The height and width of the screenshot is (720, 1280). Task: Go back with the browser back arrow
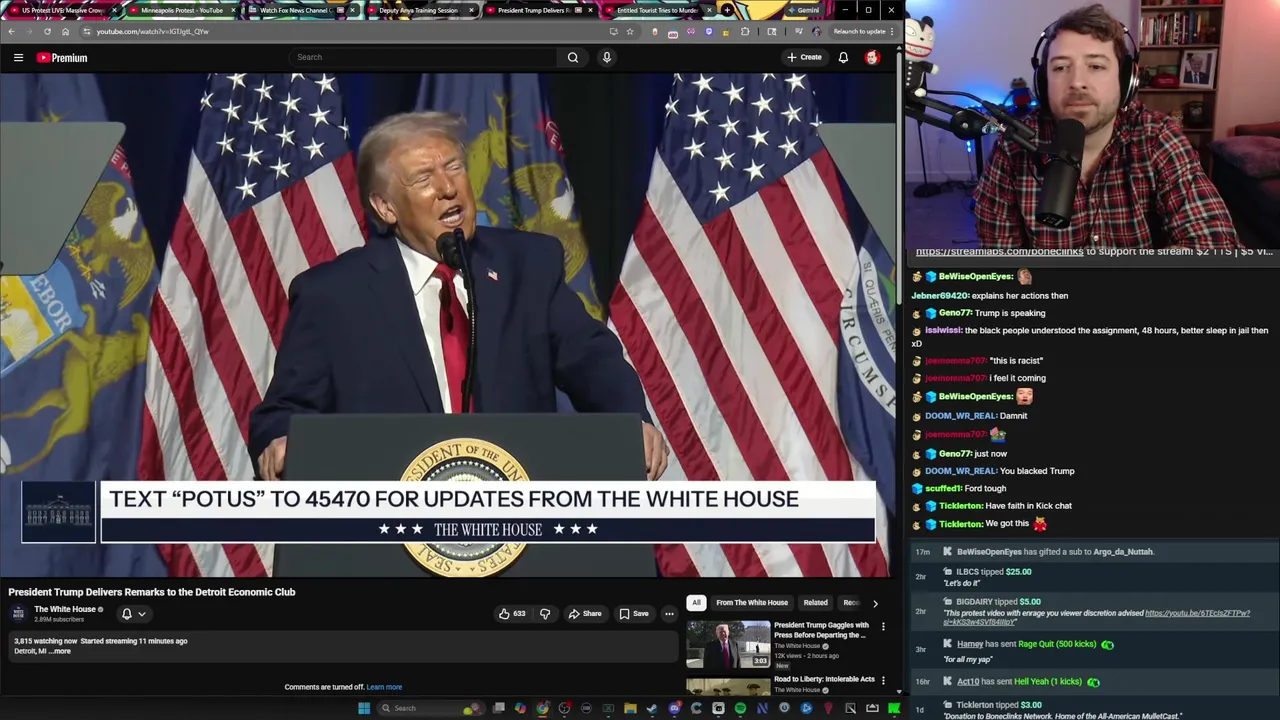click(11, 31)
